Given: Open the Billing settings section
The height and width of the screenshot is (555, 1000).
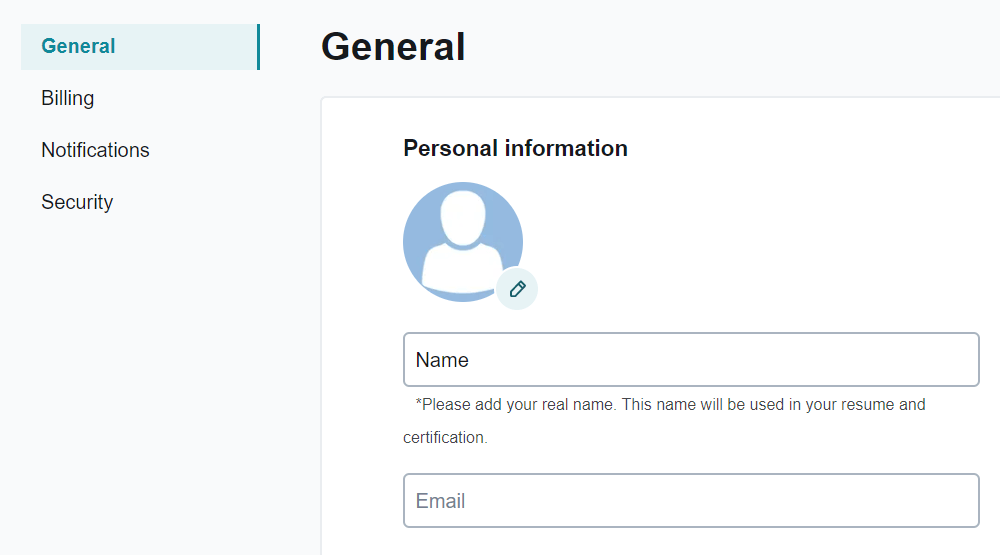Looking at the screenshot, I should pyautogui.click(x=68, y=98).
